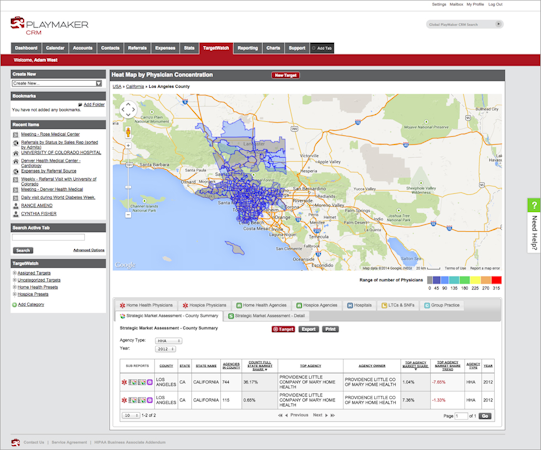The height and width of the screenshot is (450, 541).
Task: Sort by the Top Agency column header
Action: [310, 366]
